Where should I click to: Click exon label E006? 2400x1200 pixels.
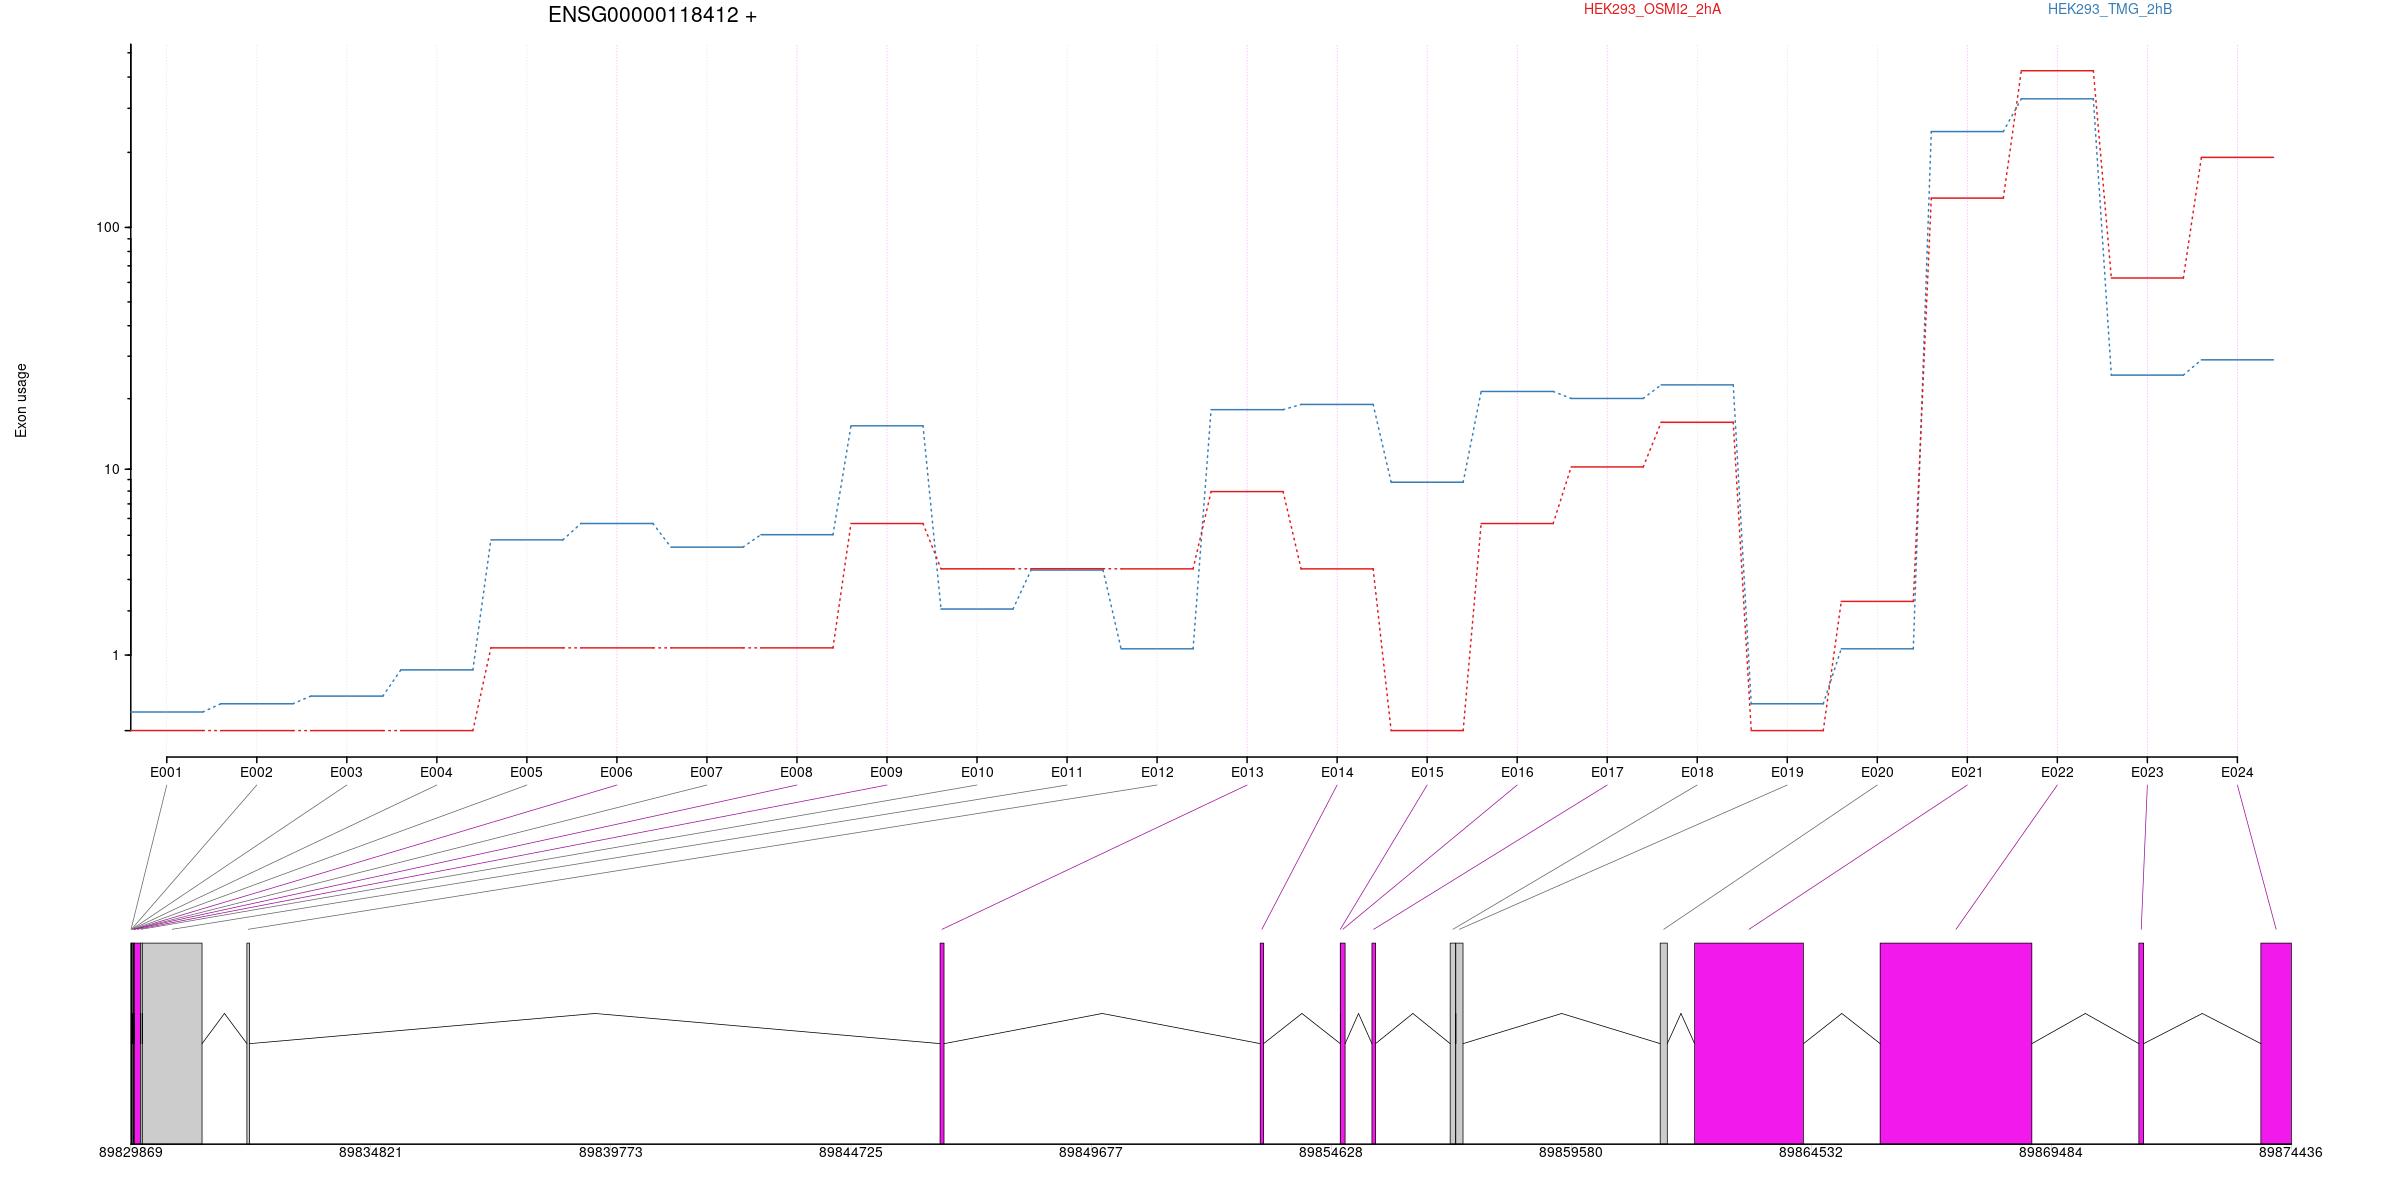tap(616, 772)
